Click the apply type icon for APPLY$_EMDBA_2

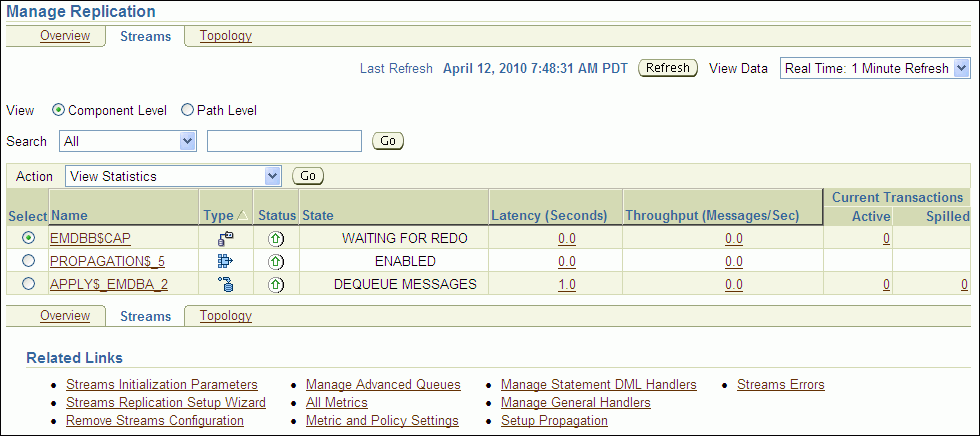[225, 284]
